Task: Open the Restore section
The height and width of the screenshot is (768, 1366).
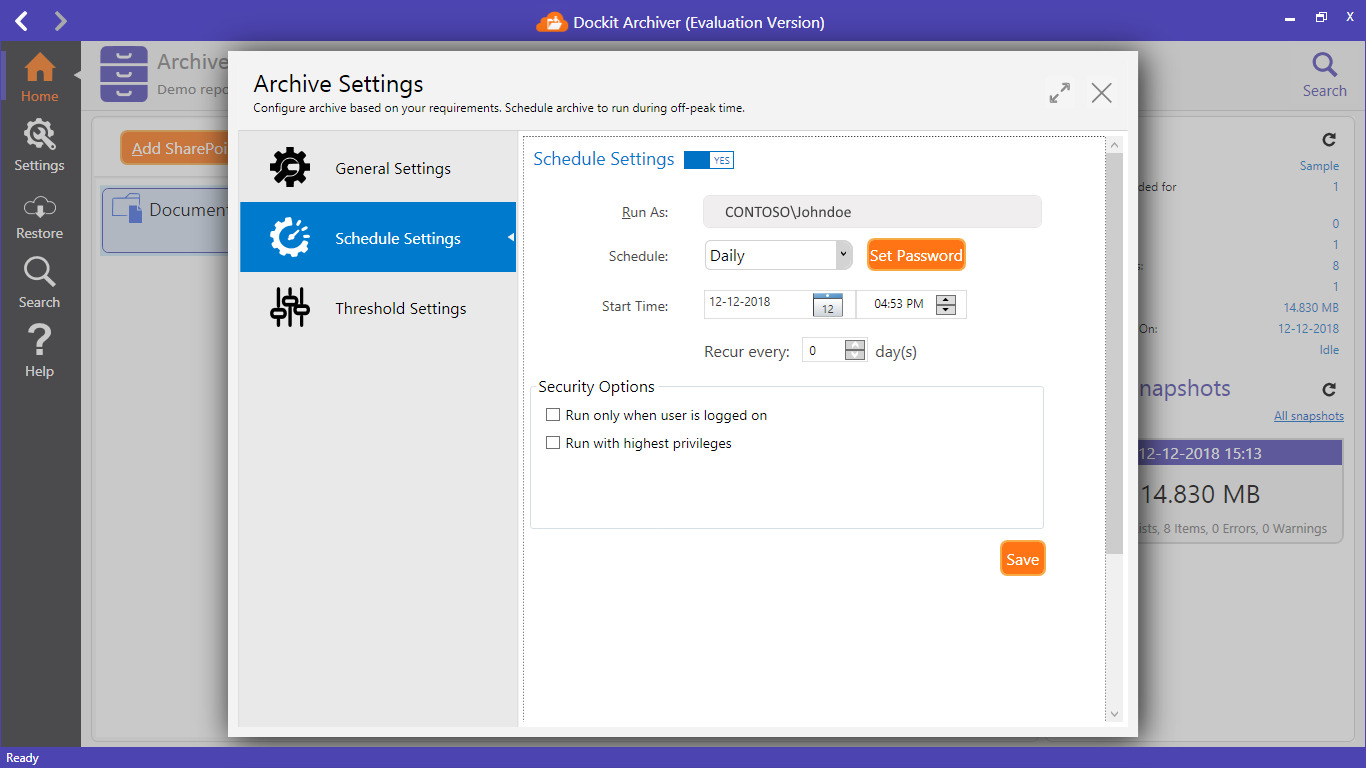Action: 39,217
